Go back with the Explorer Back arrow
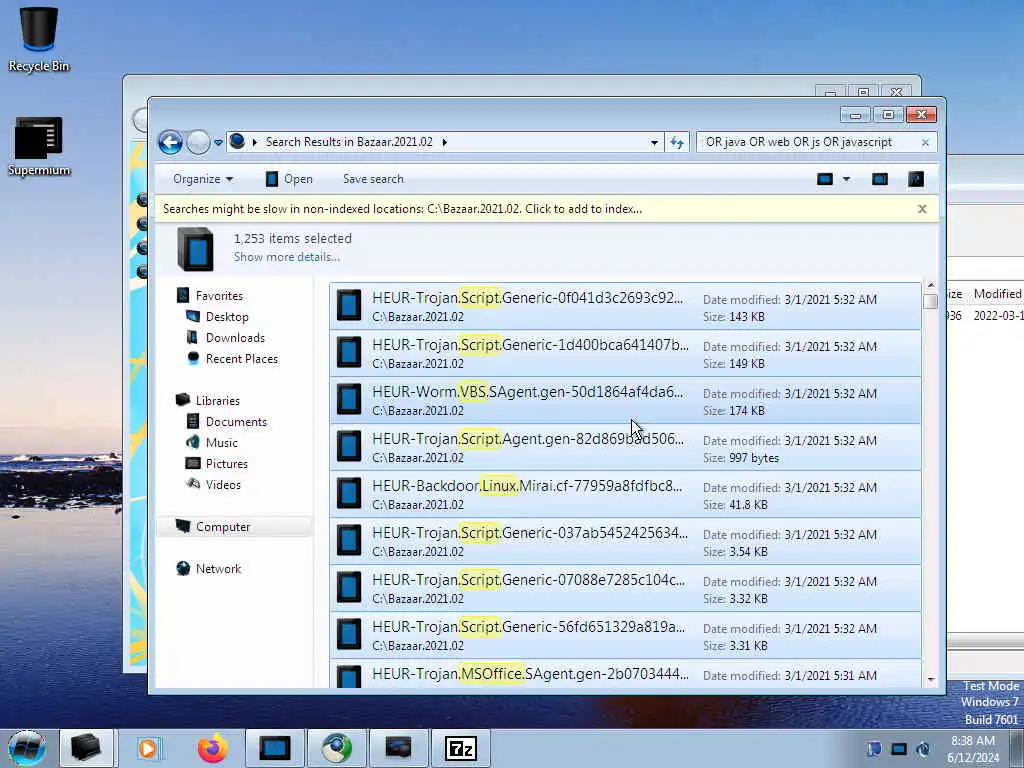Screen dimensions: 1024x768 pos(170,142)
